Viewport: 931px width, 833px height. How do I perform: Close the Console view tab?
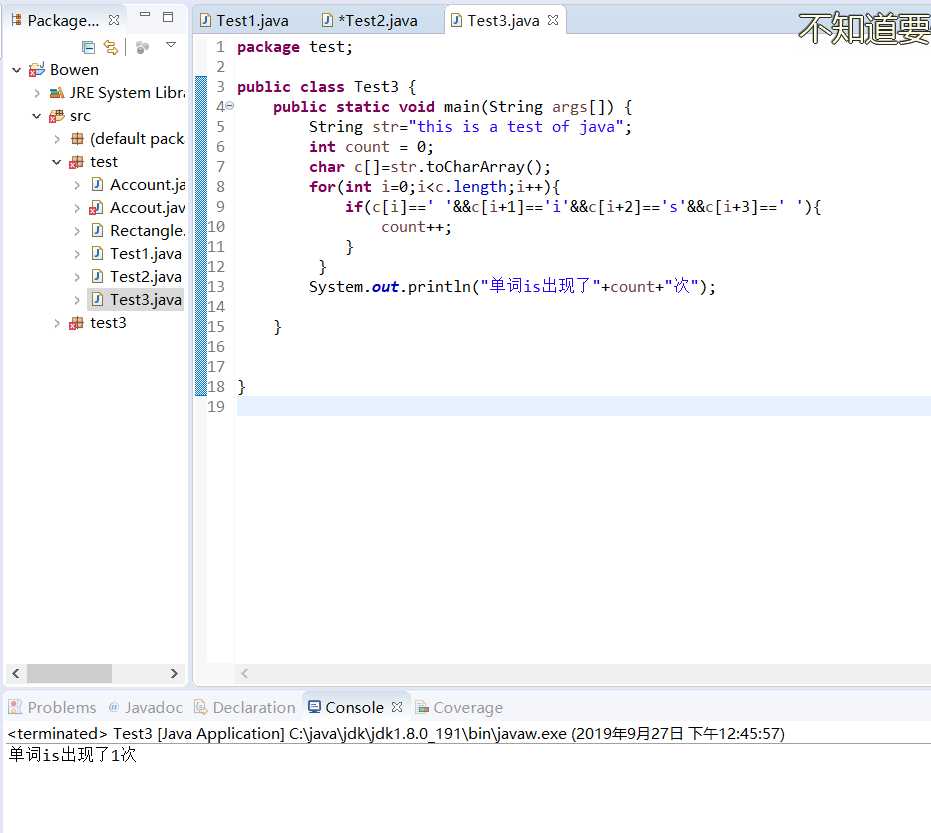[x=397, y=707]
